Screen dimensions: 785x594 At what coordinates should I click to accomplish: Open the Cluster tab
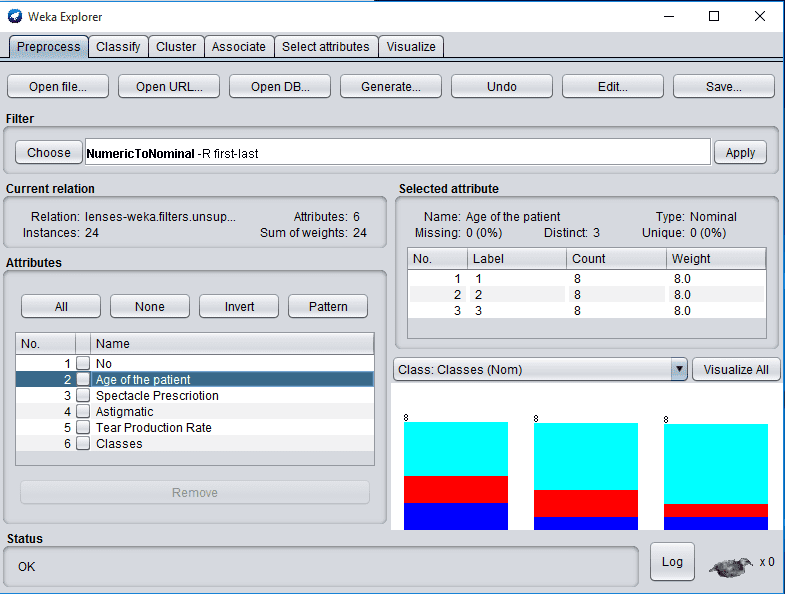click(176, 47)
